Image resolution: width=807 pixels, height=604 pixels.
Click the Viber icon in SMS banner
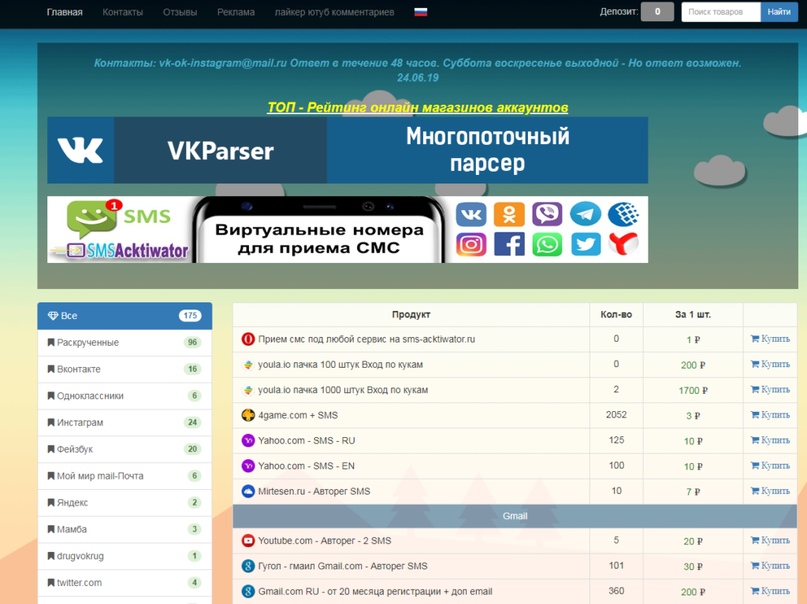(547, 214)
